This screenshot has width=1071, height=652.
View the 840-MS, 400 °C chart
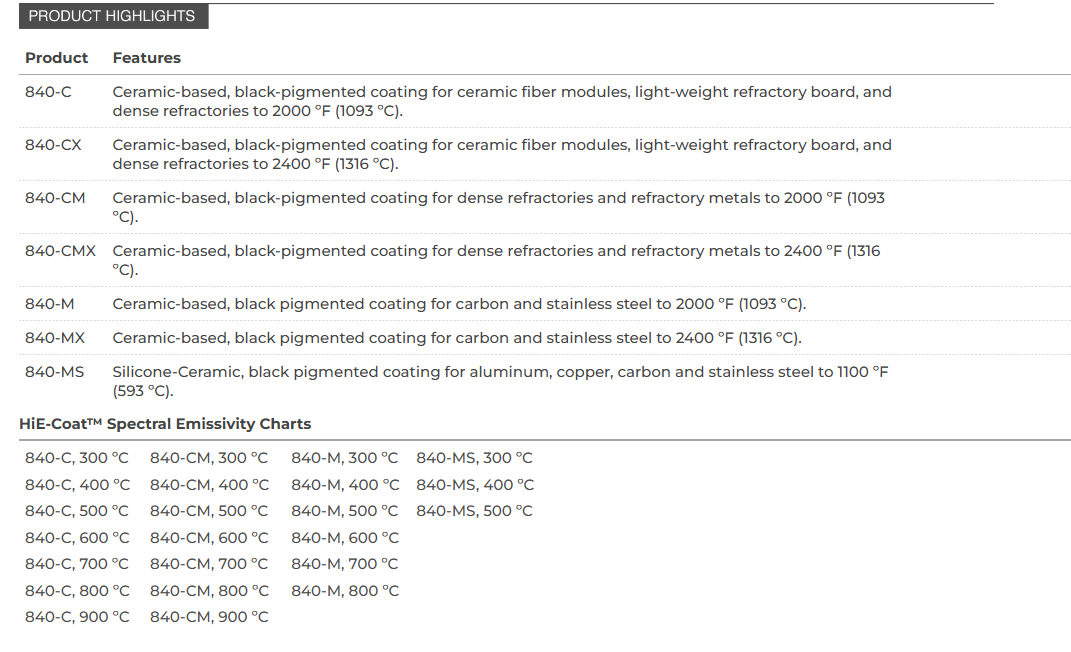[475, 484]
